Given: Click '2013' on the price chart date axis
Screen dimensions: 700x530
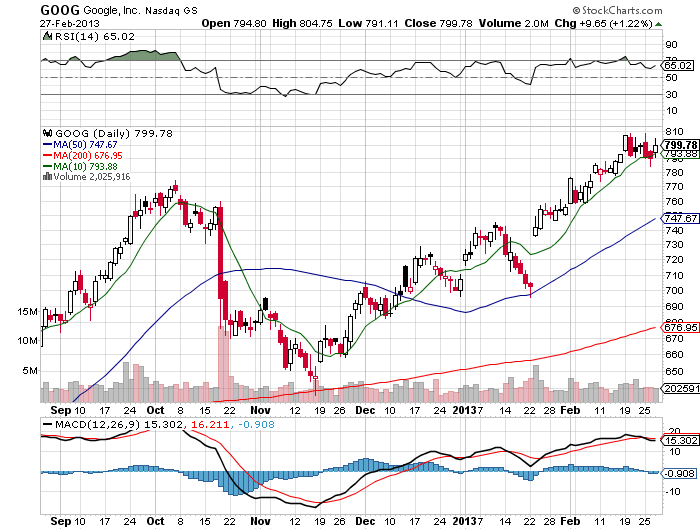Looking at the screenshot, I should click(x=464, y=410).
